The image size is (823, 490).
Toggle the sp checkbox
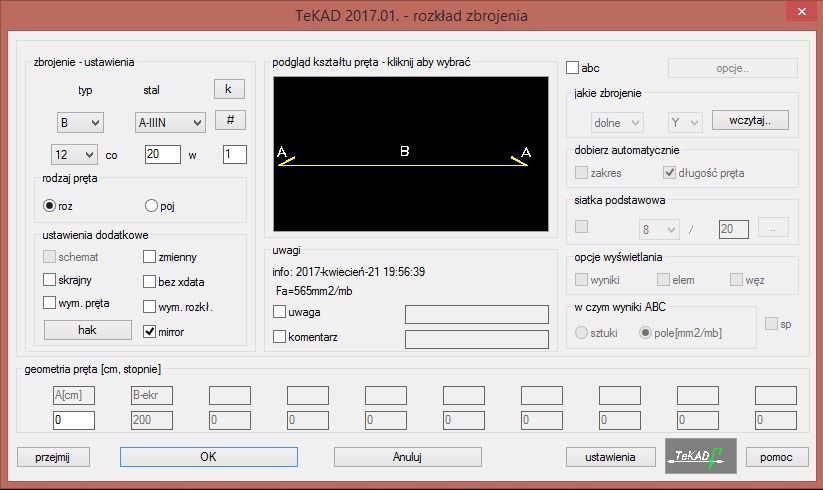[x=772, y=324]
